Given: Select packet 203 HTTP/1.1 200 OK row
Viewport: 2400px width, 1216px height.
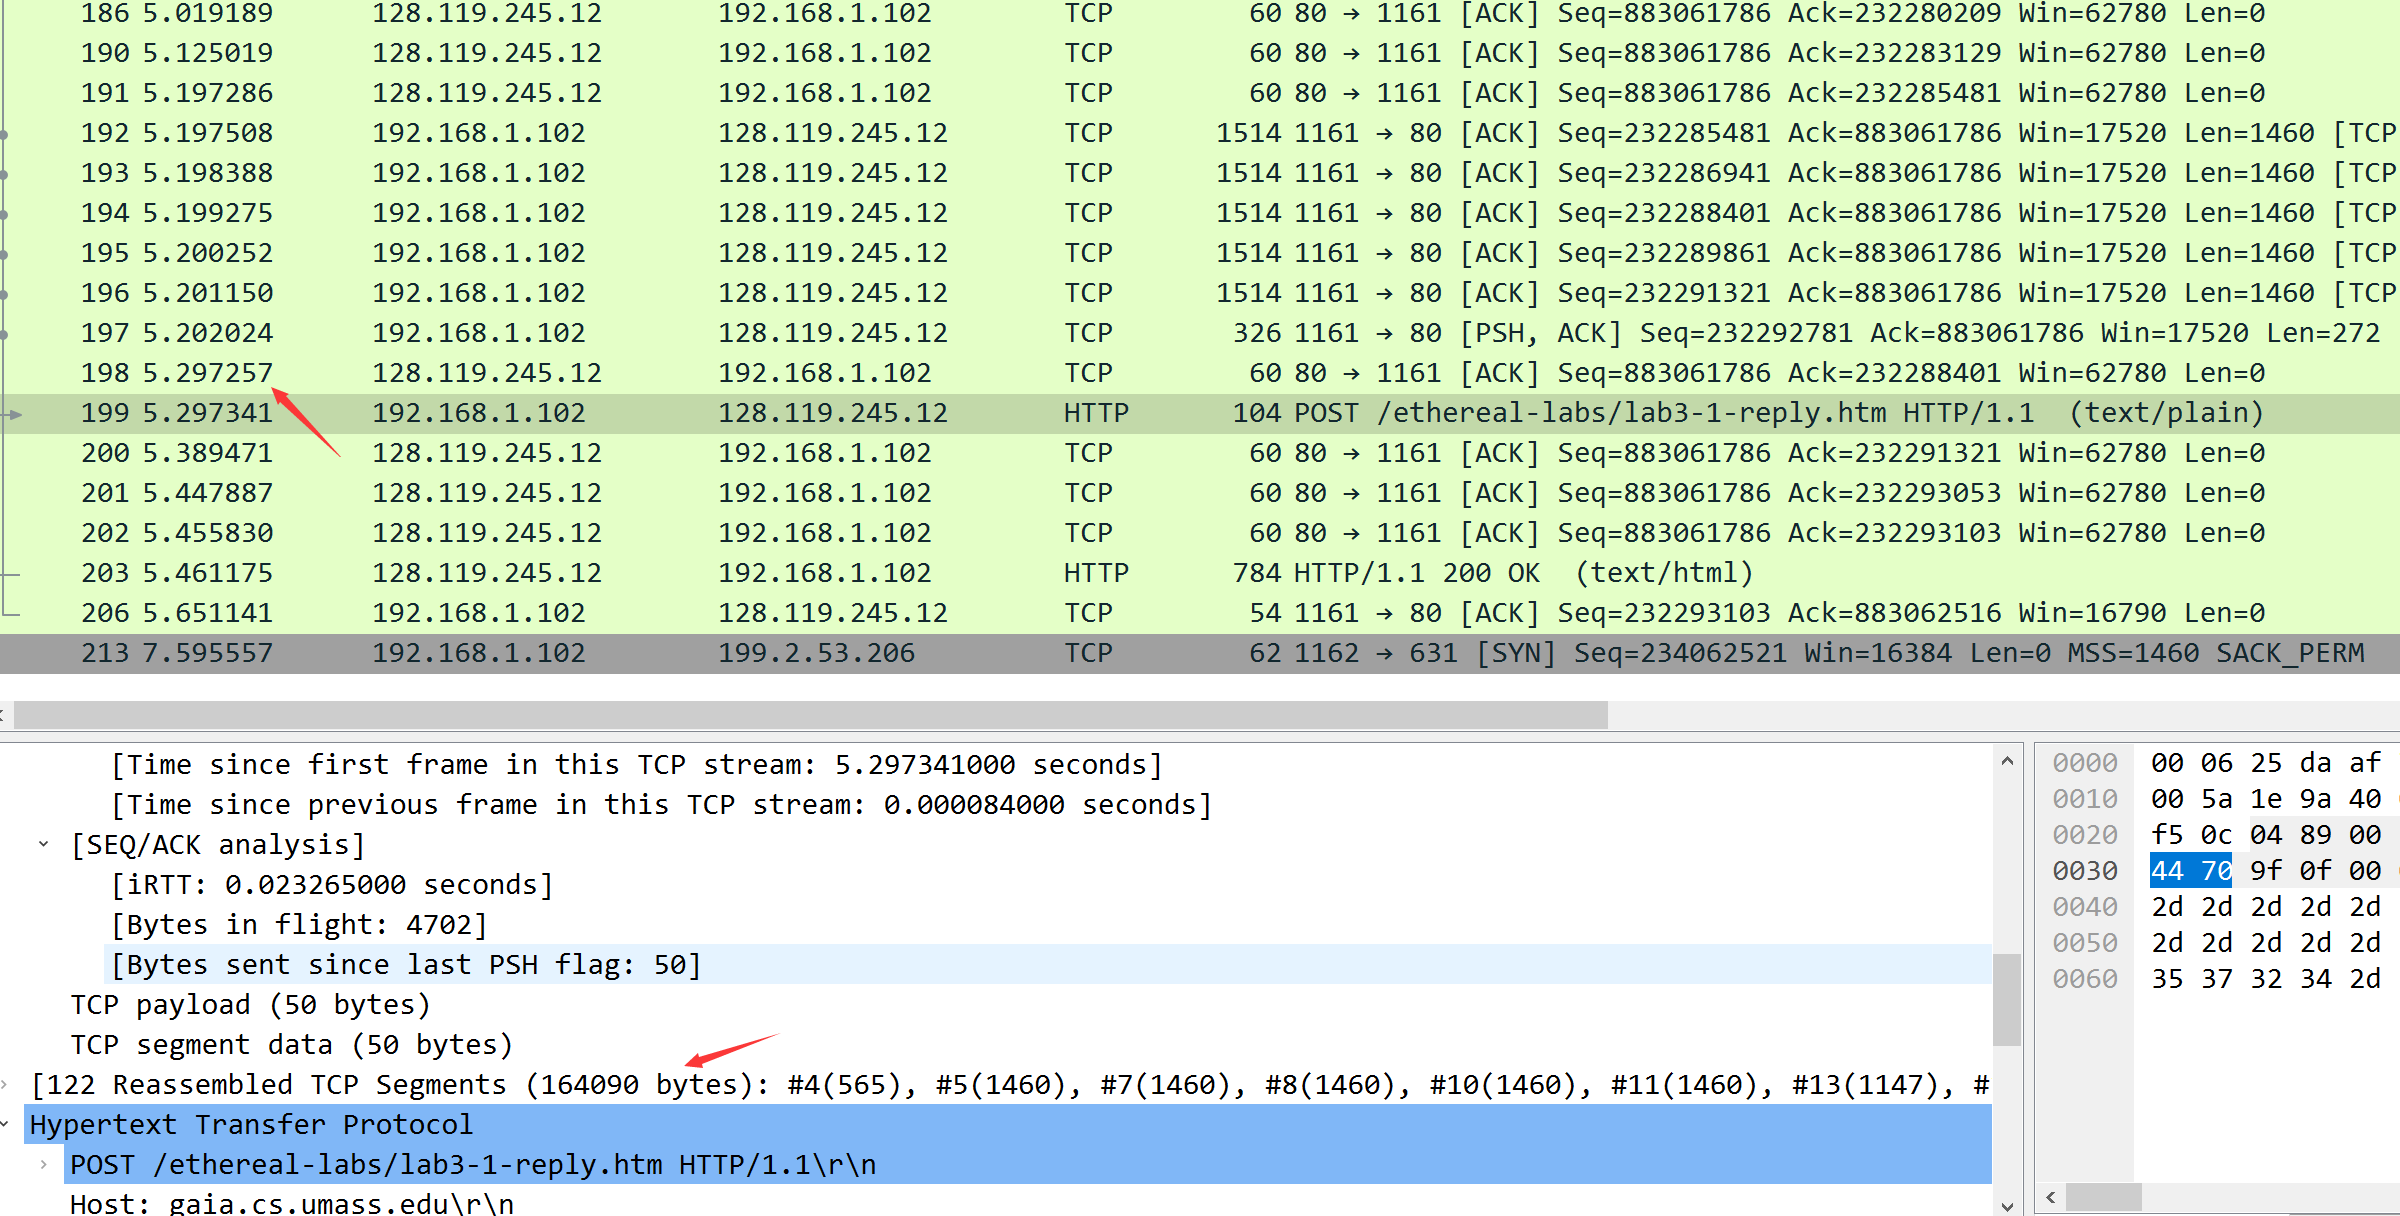Looking at the screenshot, I should pyautogui.click(x=1200, y=573).
